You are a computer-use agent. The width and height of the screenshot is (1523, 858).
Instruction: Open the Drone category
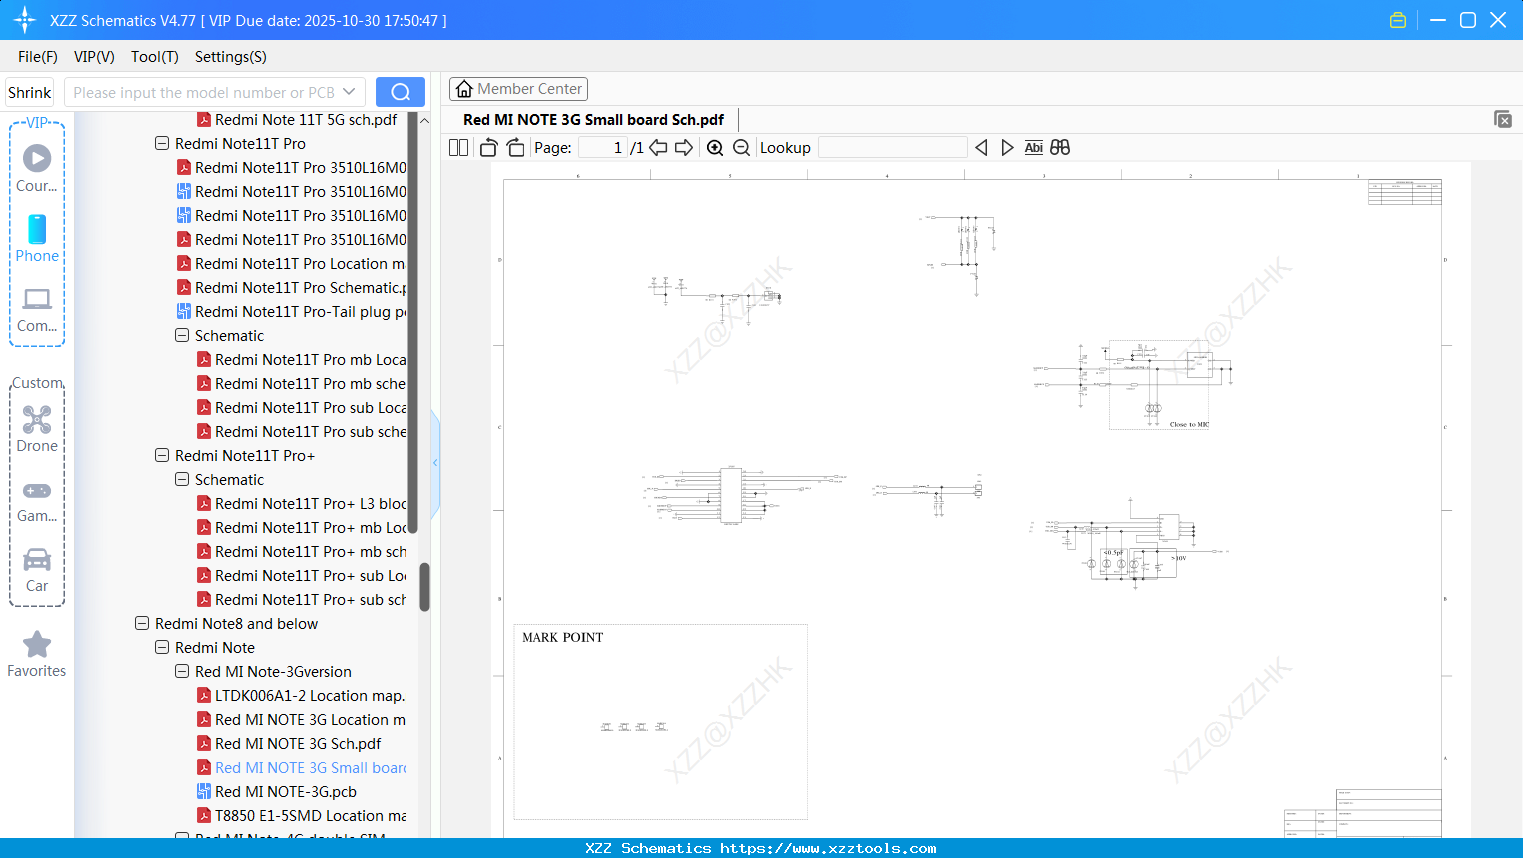coord(37,429)
